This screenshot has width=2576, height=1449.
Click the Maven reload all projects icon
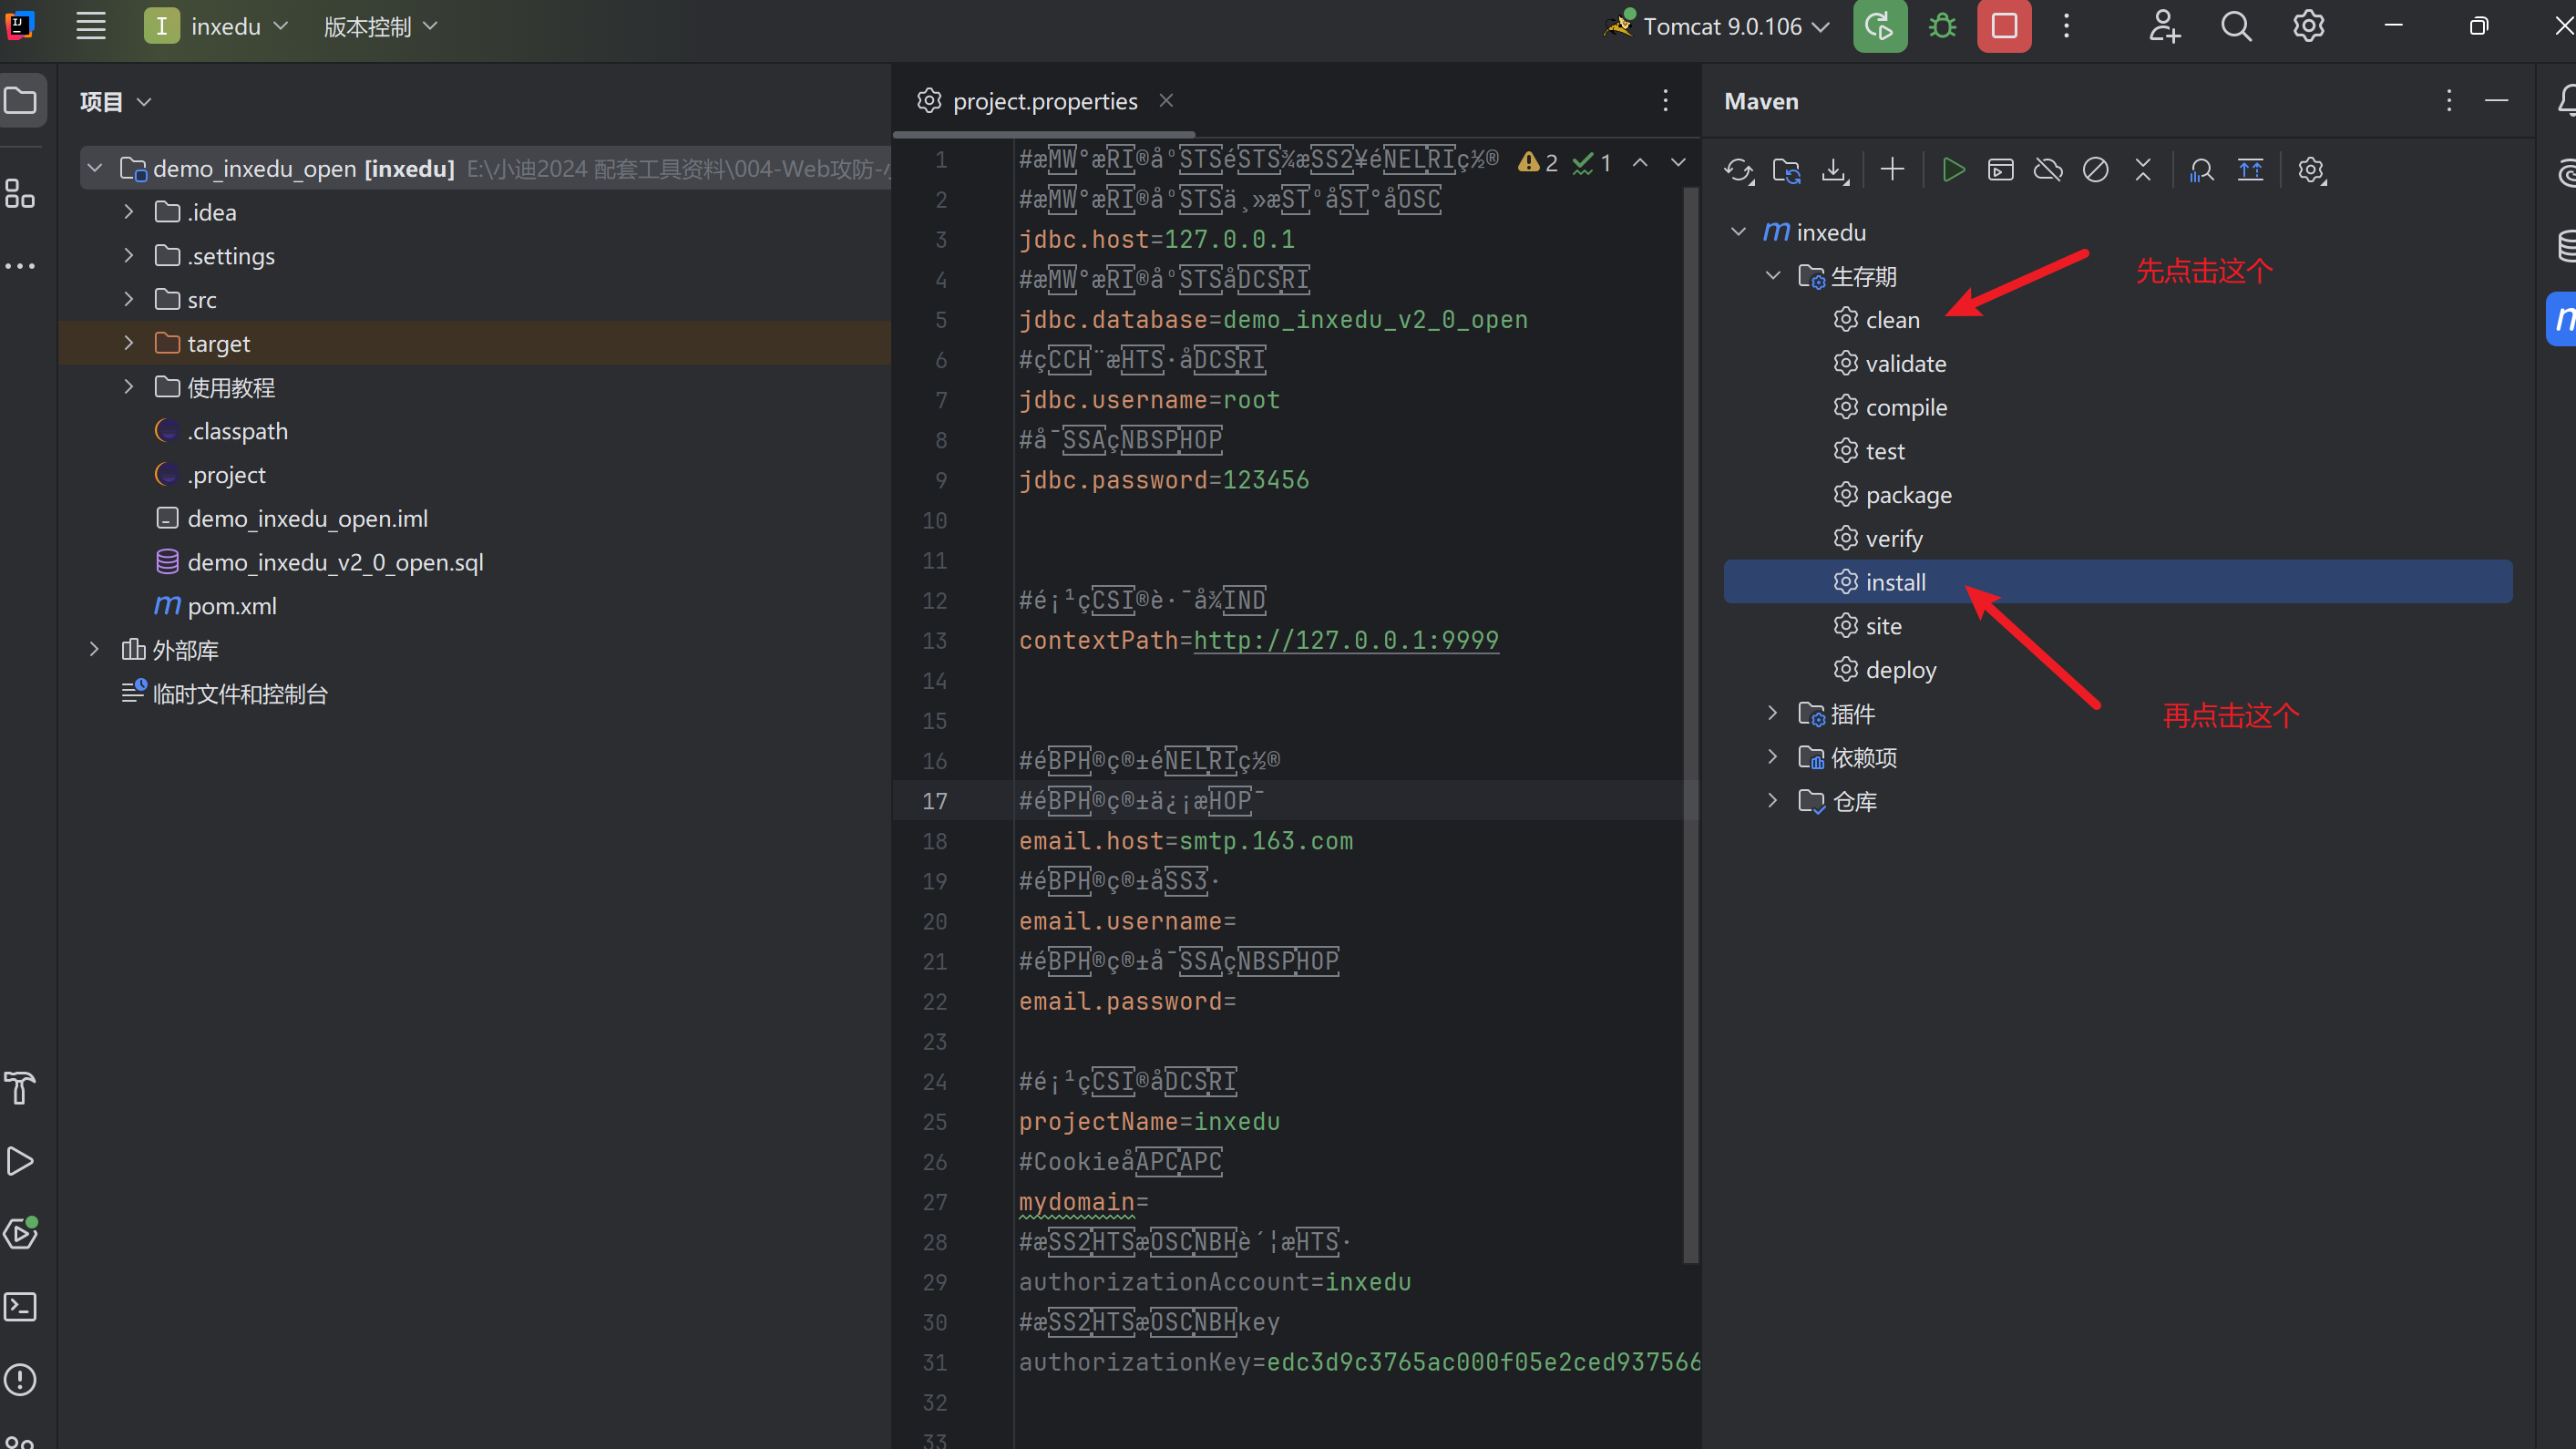1738,170
